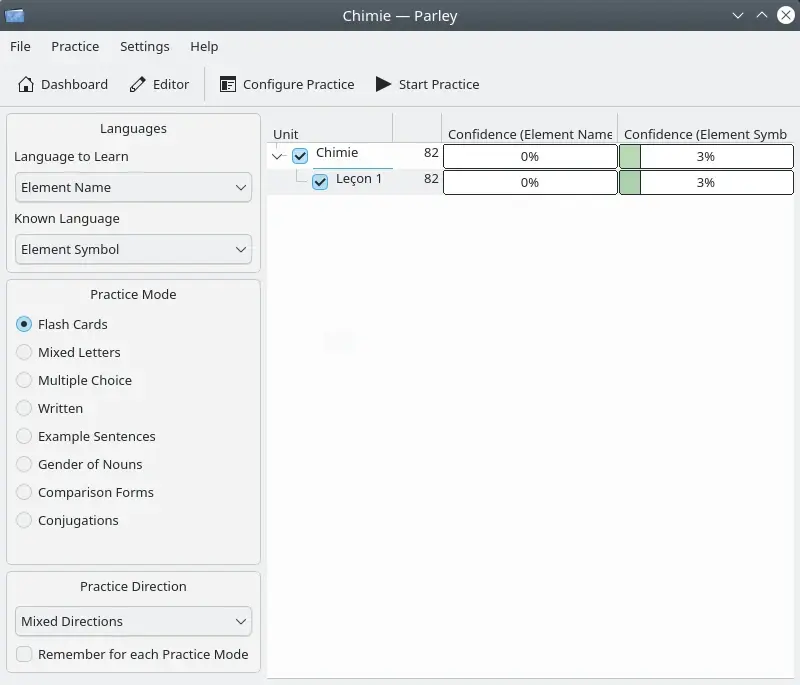
Task: Minimize the Parley window
Action: coord(738,15)
